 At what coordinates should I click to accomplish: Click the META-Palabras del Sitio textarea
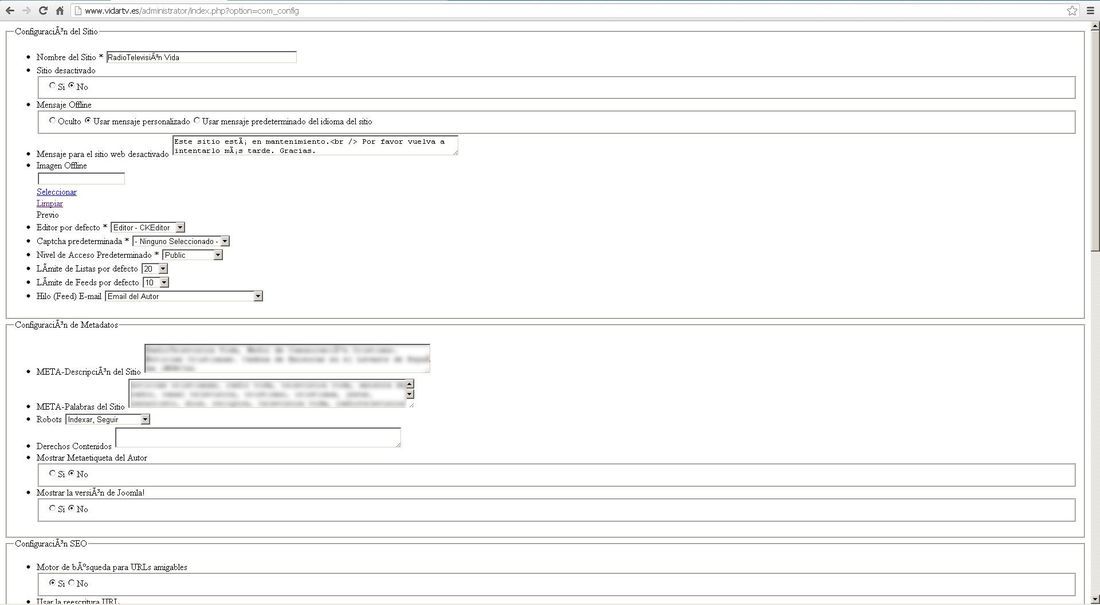pos(271,393)
